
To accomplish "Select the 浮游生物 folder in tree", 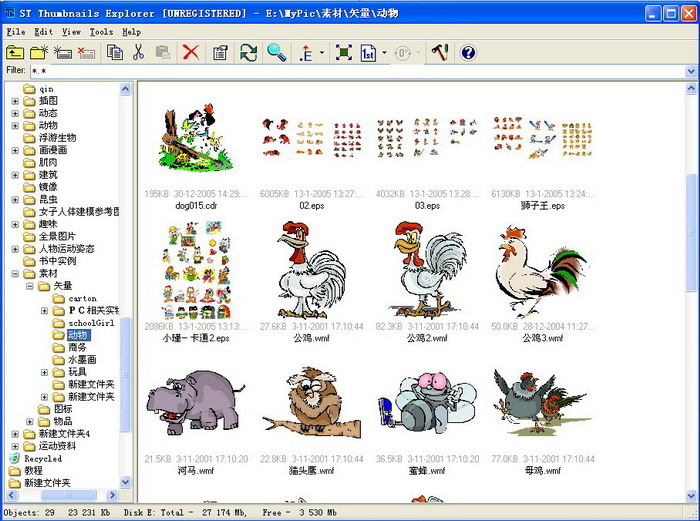I will tap(57, 138).
